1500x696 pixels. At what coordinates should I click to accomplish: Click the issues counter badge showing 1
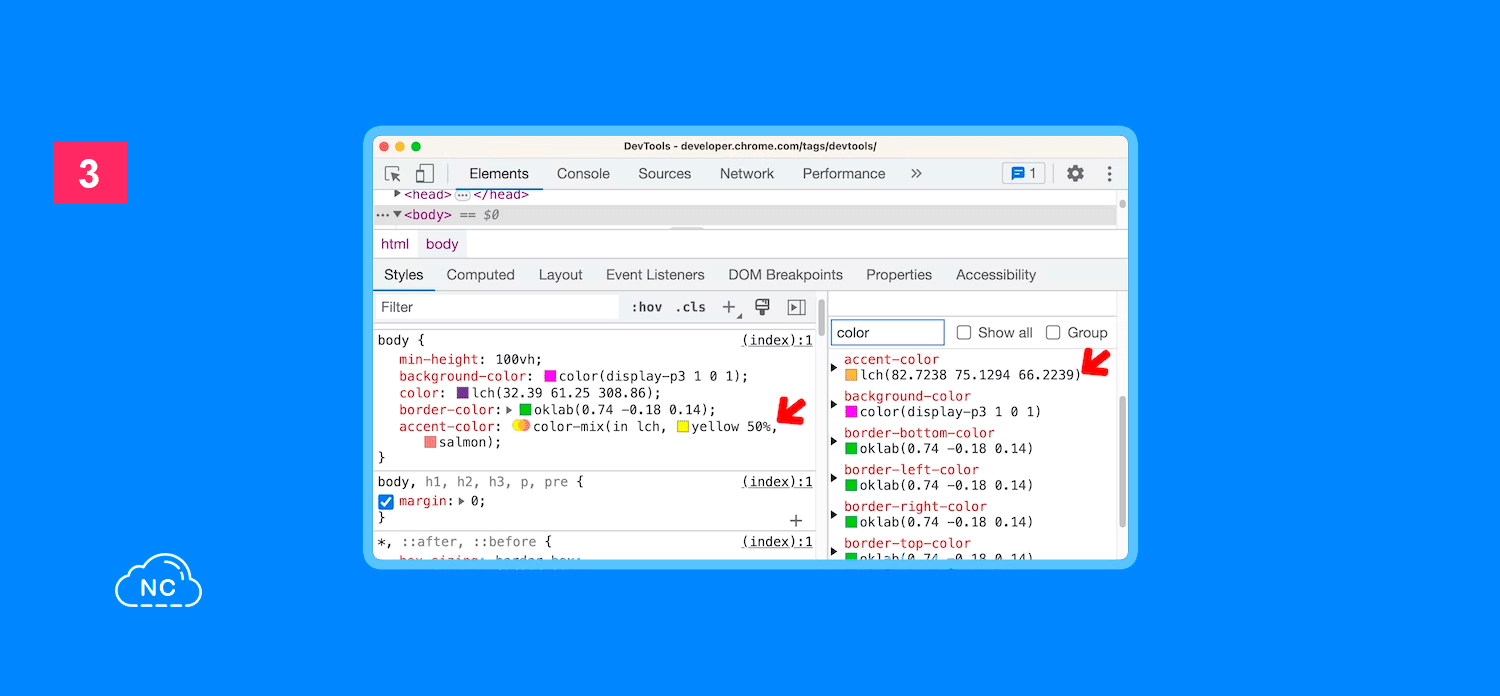pos(1023,174)
